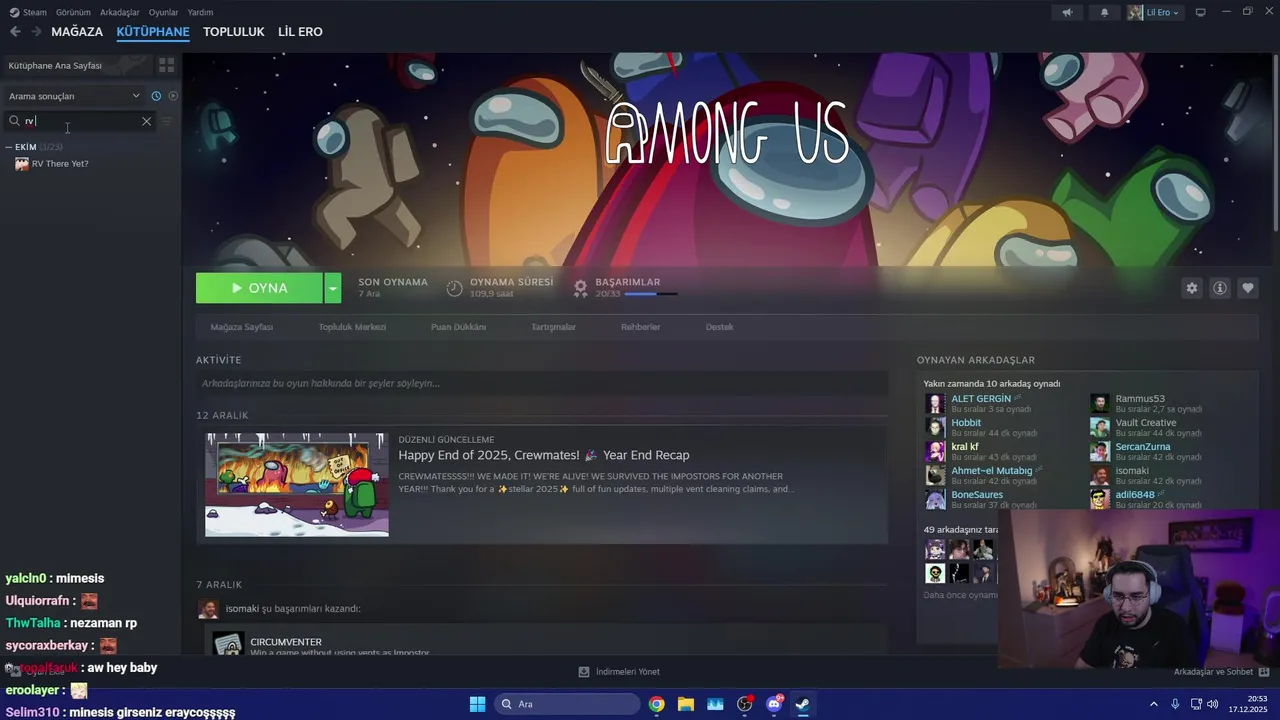Open the Destek link
This screenshot has width=1280, height=720.
coord(719,327)
